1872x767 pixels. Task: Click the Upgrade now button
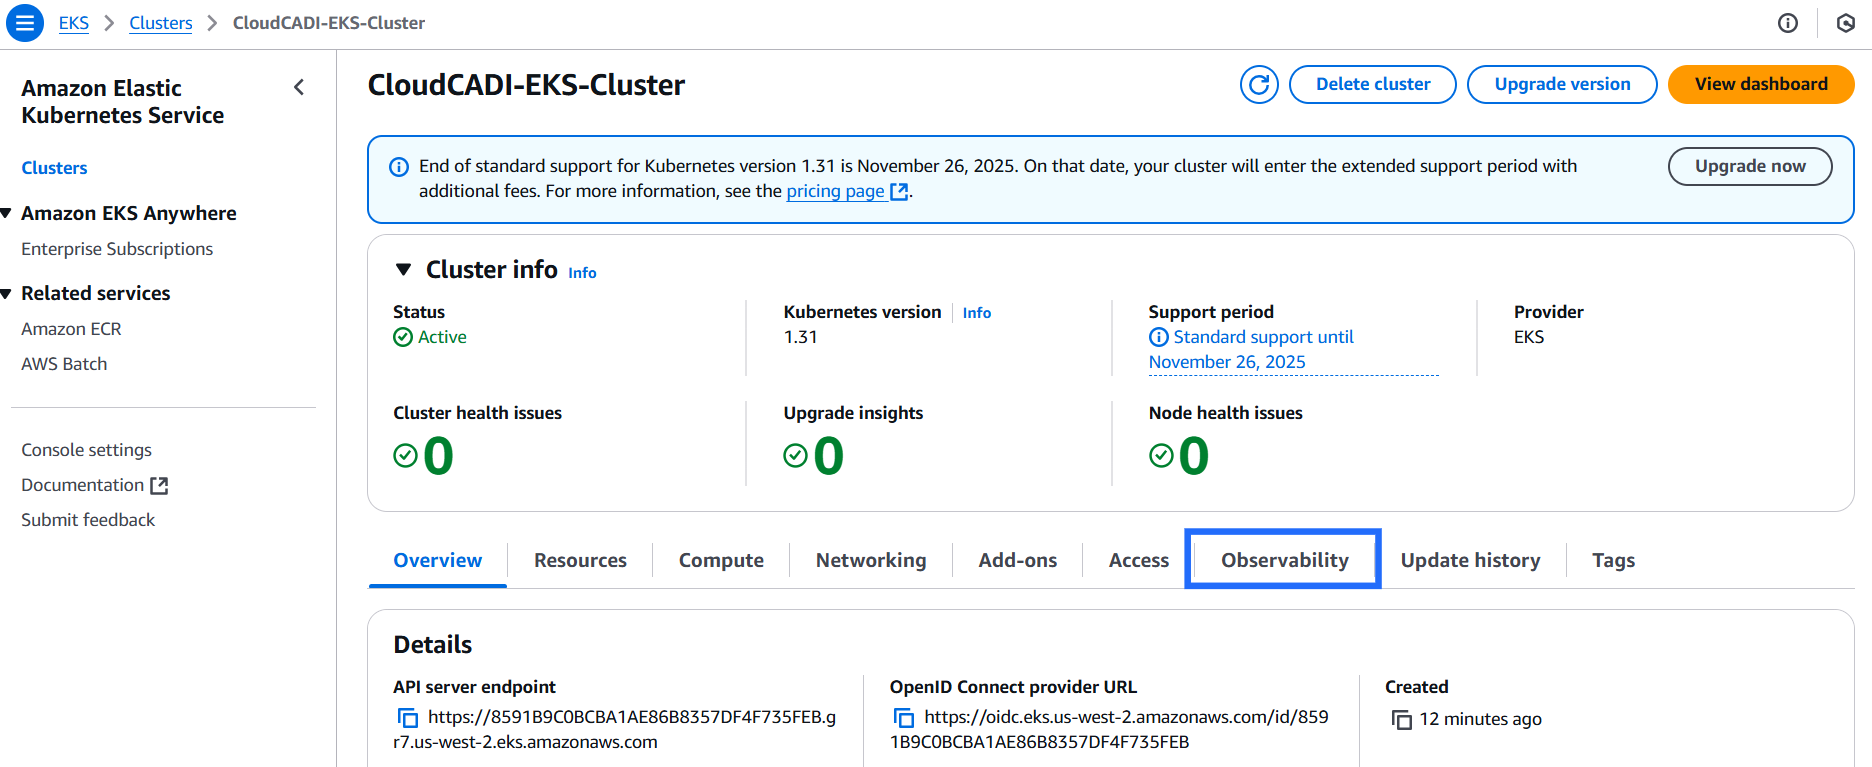1749,166
